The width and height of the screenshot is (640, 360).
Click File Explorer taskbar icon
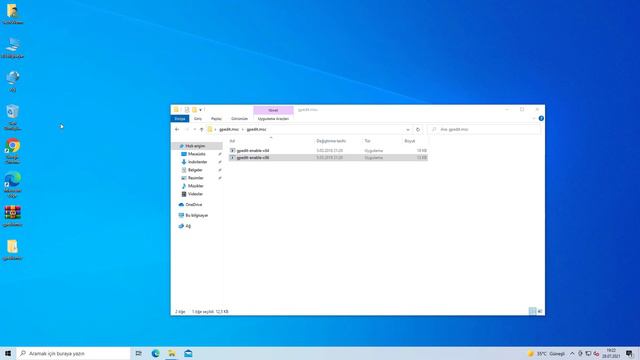(172, 353)
